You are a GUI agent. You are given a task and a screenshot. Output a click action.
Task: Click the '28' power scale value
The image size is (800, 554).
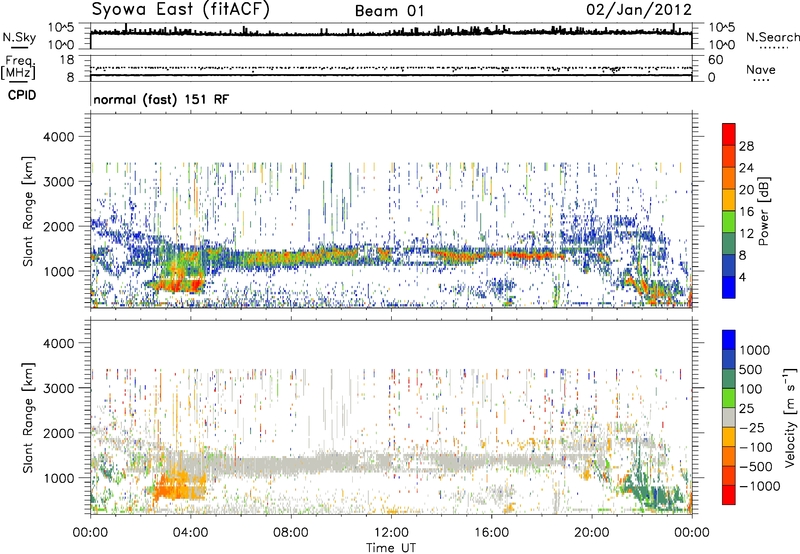point(746,146)
